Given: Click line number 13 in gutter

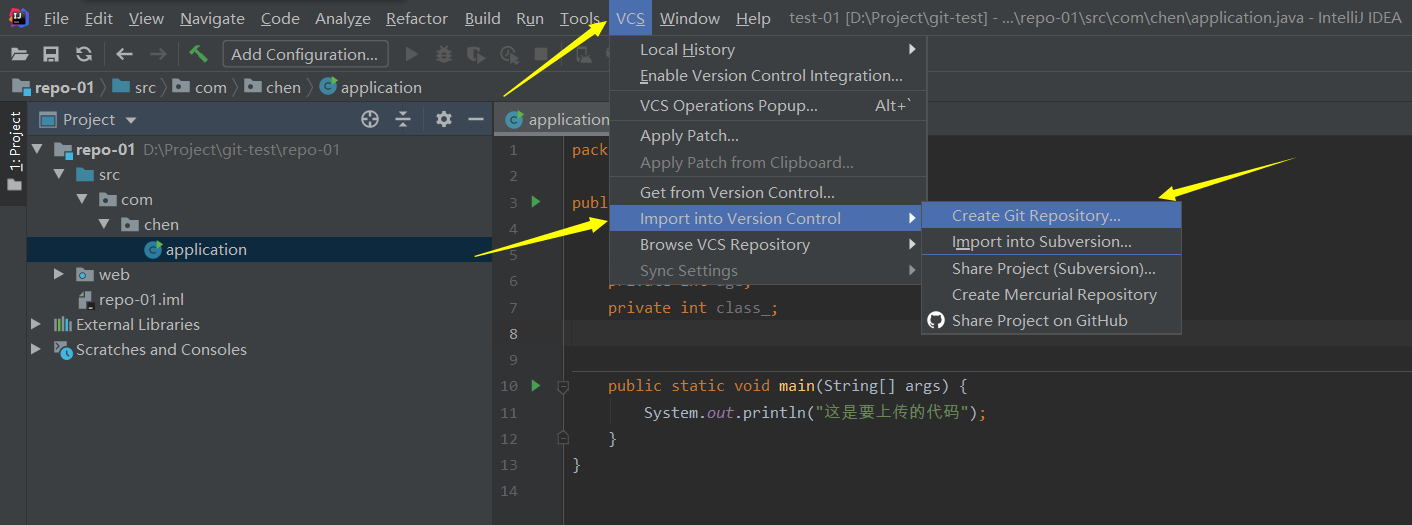Looking at the screenshot, I should [x=509, y=464].
